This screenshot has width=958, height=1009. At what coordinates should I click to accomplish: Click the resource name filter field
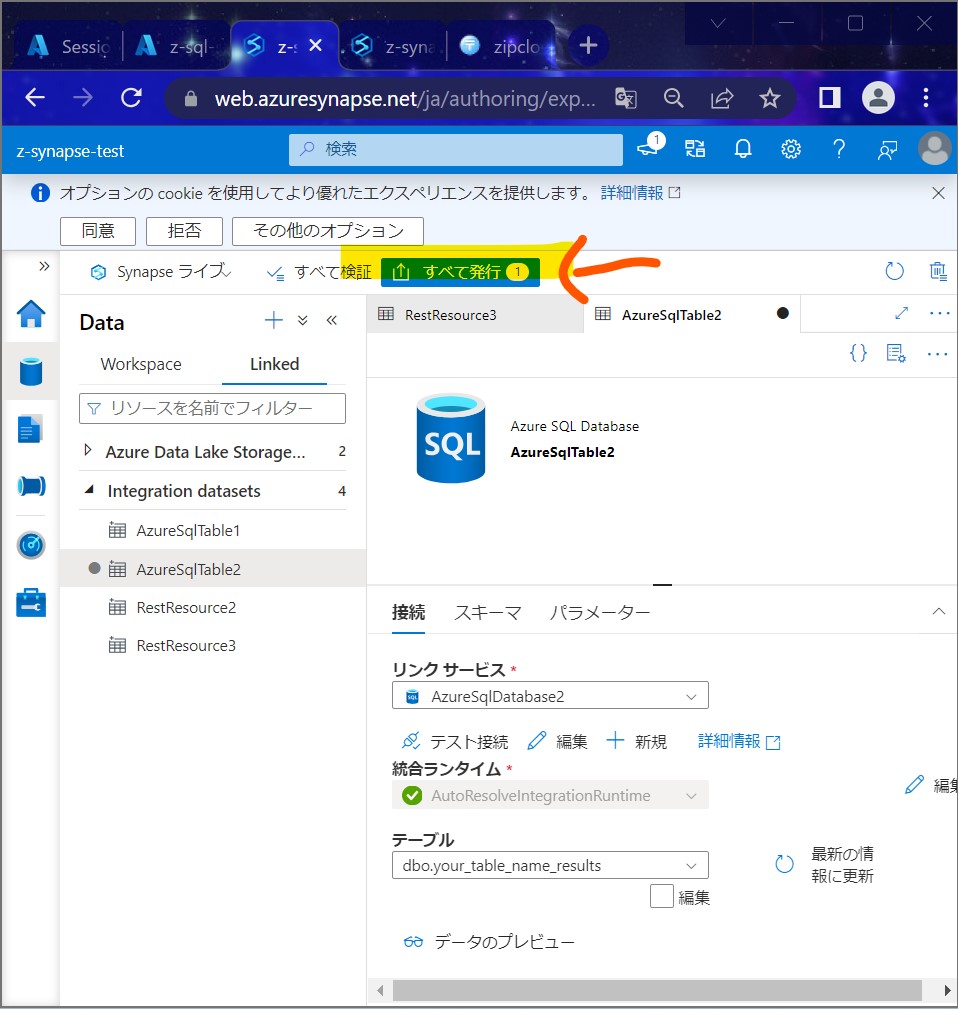(x=212, y=408)
